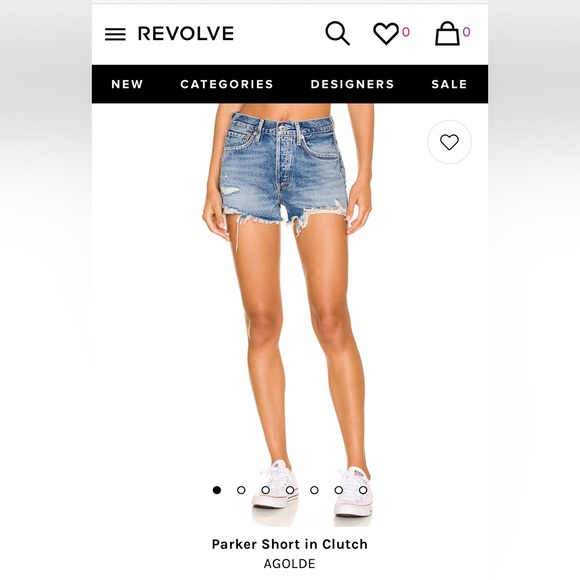Select the first image carousel dot

click(217, 490)
